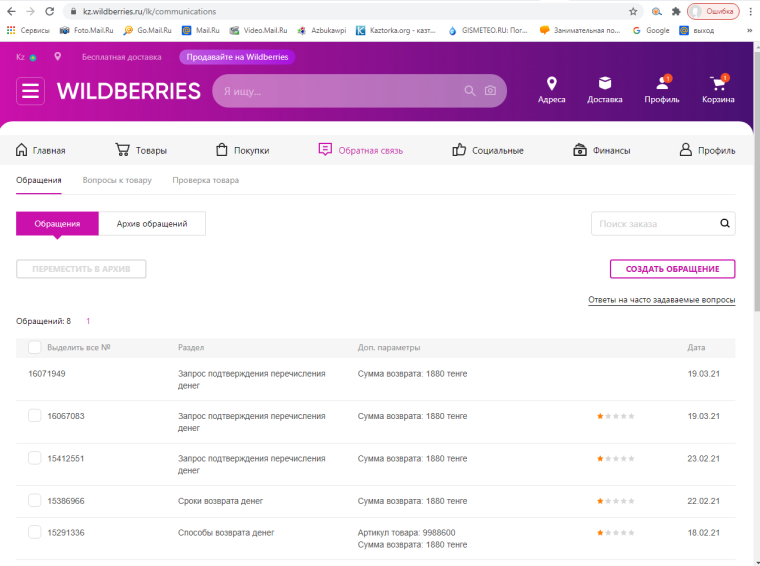Click Бесплатная доставка link

tap(122, 57)
